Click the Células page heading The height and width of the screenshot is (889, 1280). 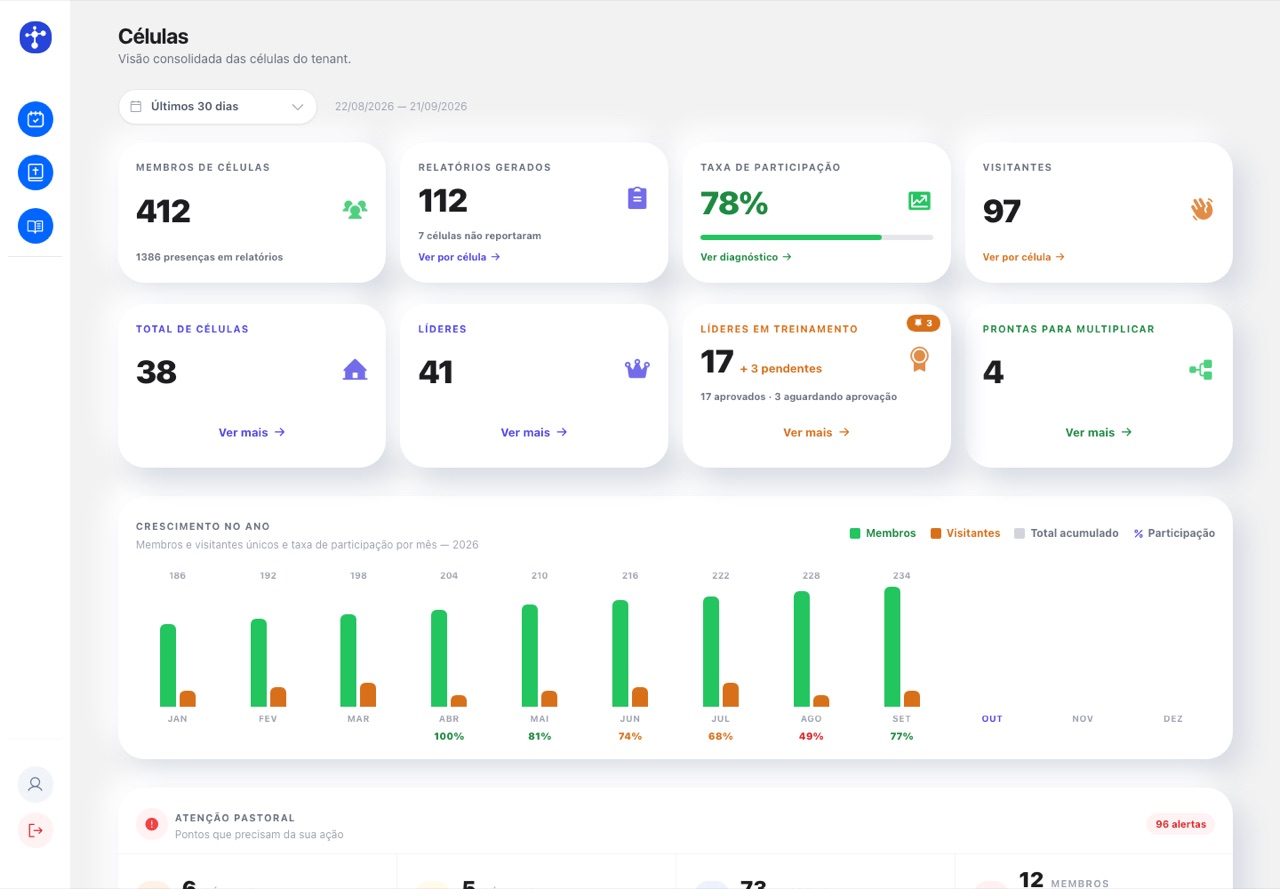[x=153, y=37]
